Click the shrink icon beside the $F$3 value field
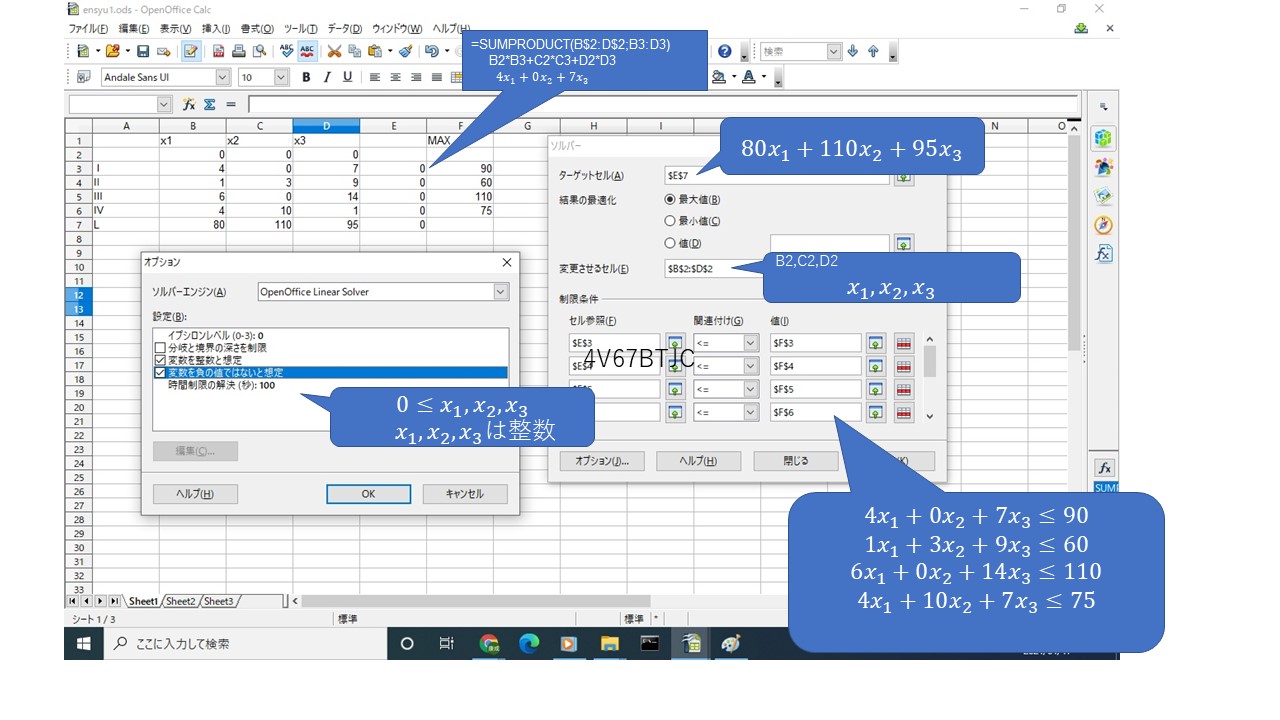 (876, 343)
